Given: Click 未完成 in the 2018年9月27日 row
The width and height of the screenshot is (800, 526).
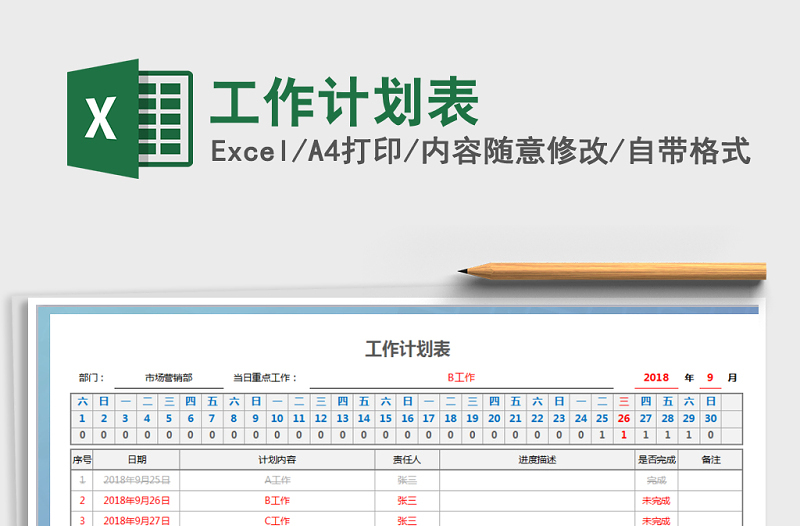Looking at the screenshot, I should [x=657, y=520].
